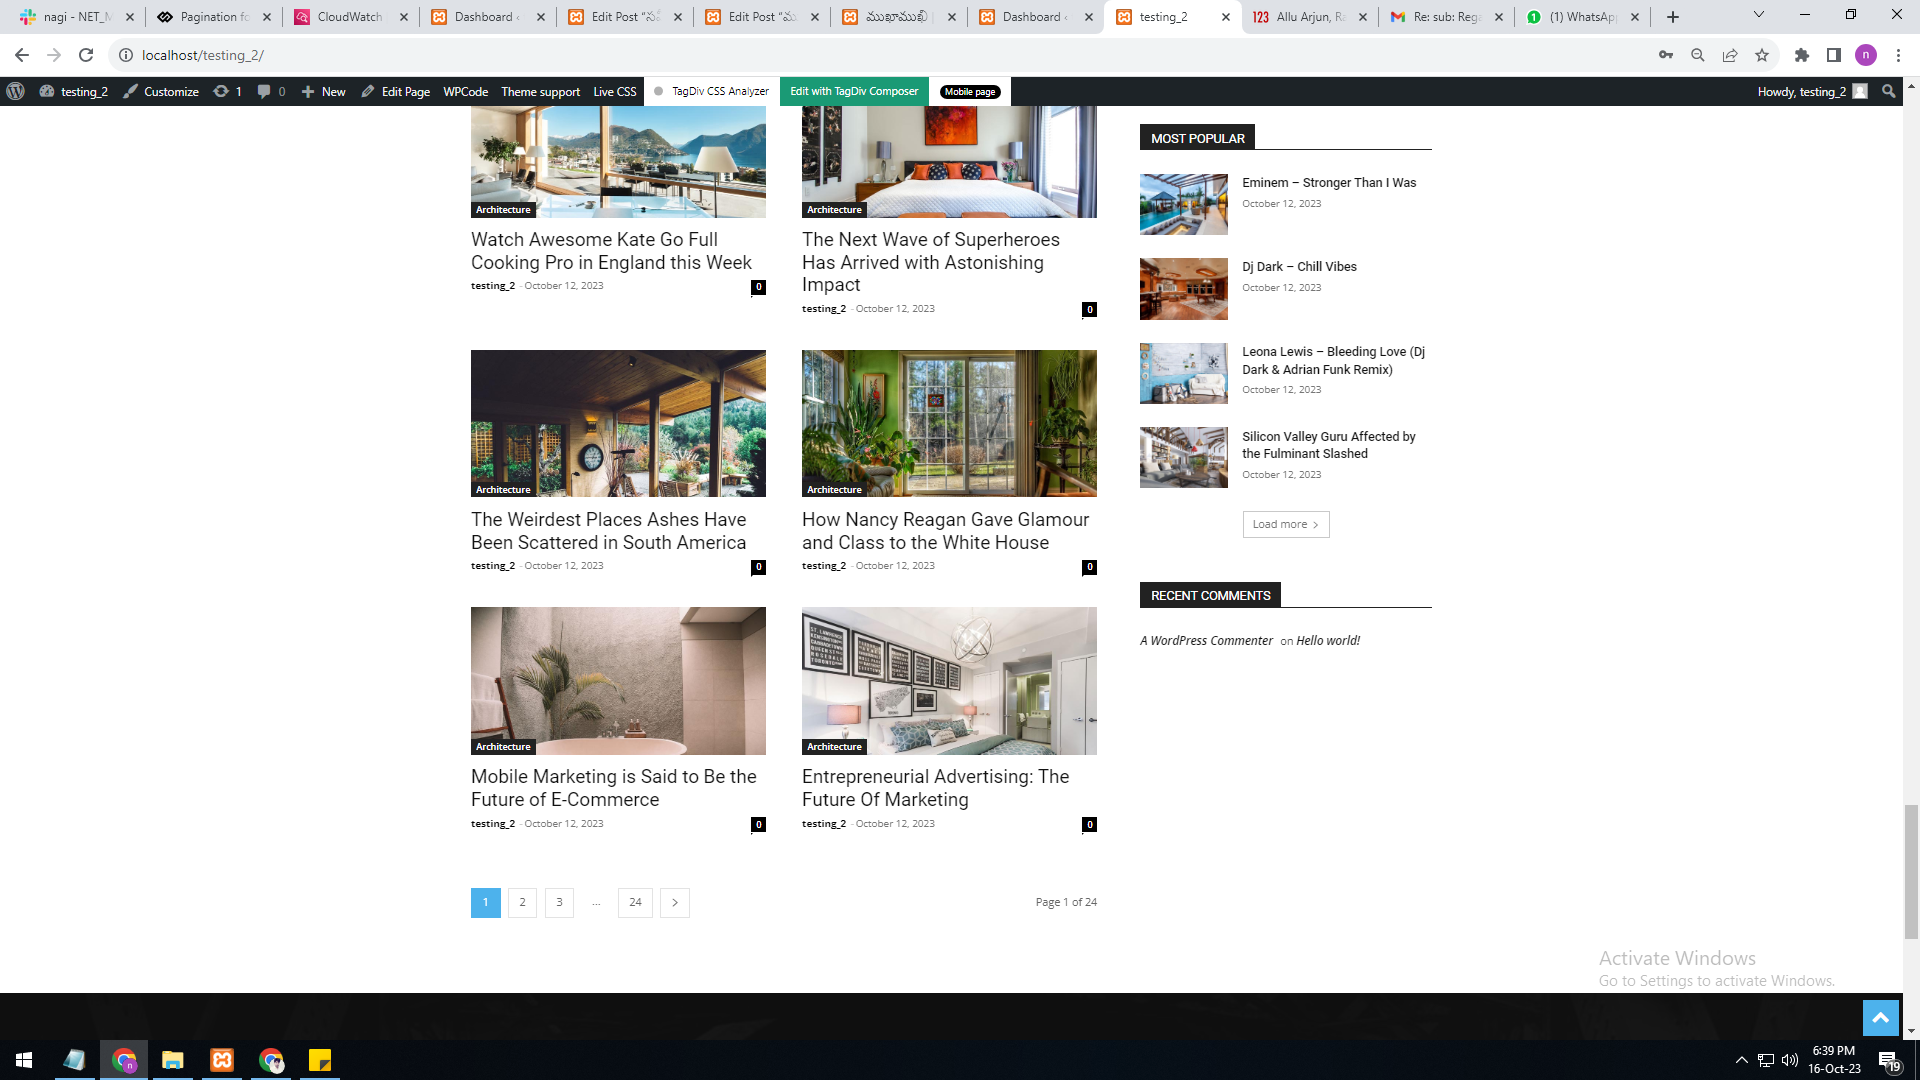1920x1080 pixels.
Task: Click Edit Page in admin bar
Action: coord(396,91)
